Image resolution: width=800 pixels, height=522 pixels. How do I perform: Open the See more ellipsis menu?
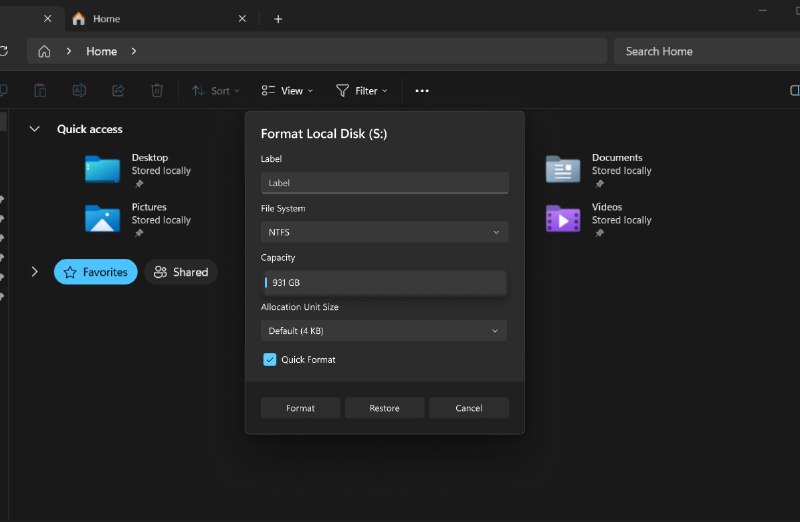[x=422, y=91]
